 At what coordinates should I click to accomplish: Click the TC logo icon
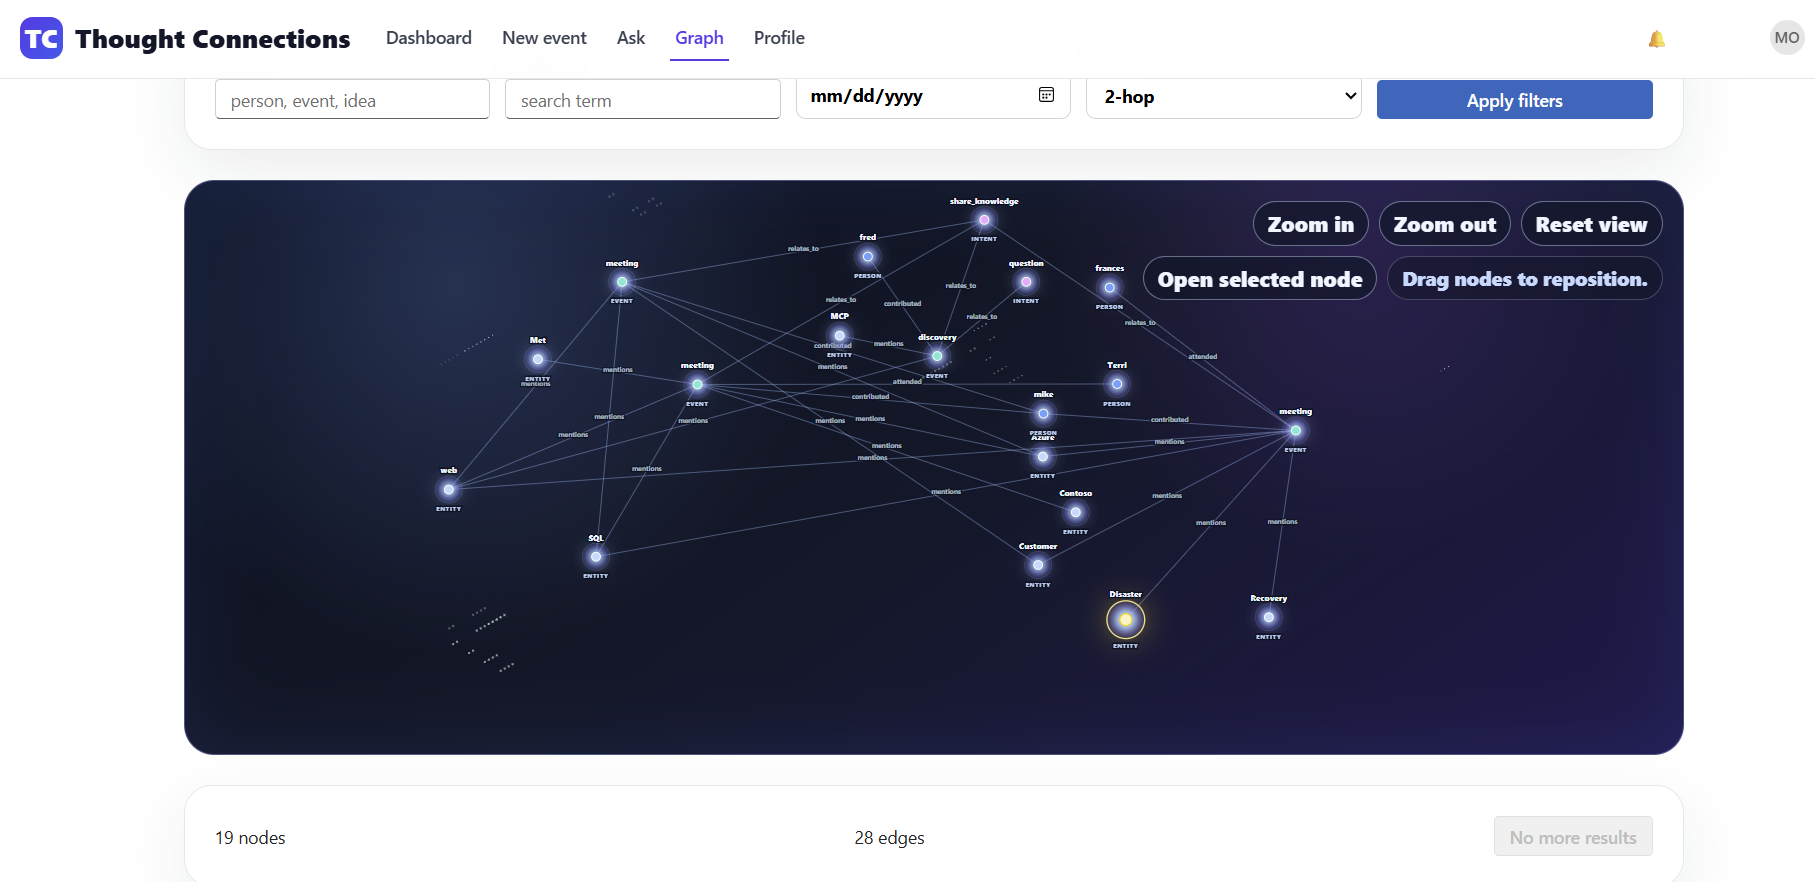(x=41, y=38)
